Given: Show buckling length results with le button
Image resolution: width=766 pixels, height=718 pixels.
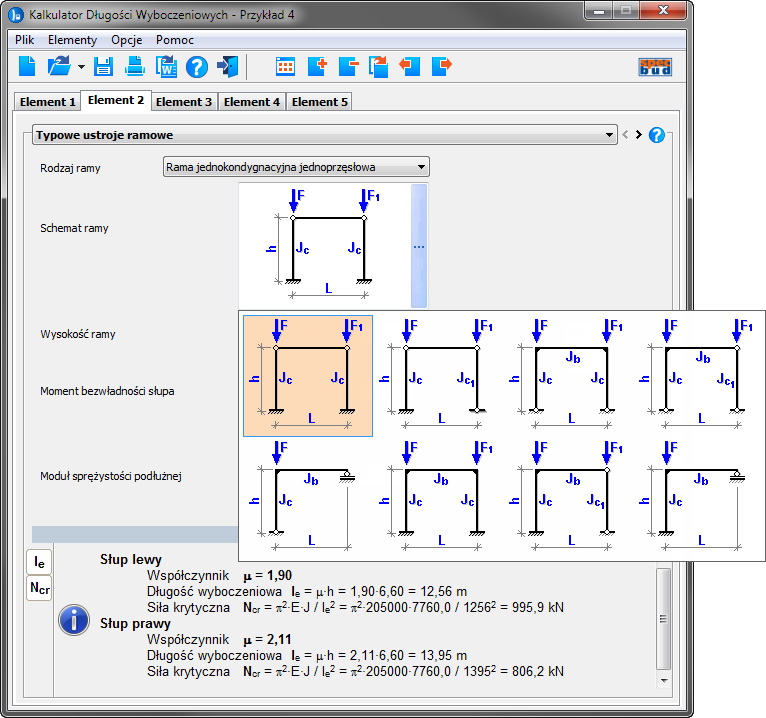Looking at the screenshot, I should tap(39, 562).
